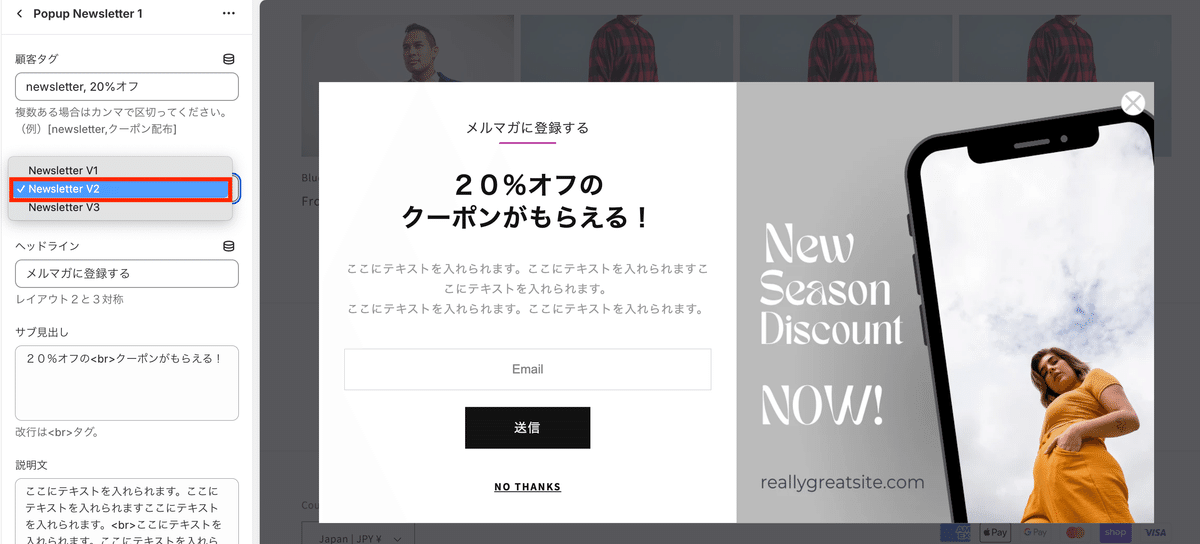The height and width of the screenshot is (544, 1200).
Task: Click the New Season Discount phone image
Action: tap(945, 303)
